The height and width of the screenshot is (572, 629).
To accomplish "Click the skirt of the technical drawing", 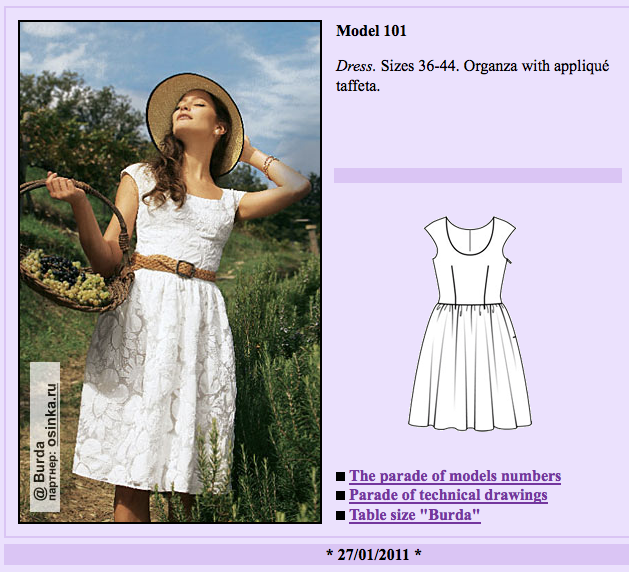I will click(470, 367).
